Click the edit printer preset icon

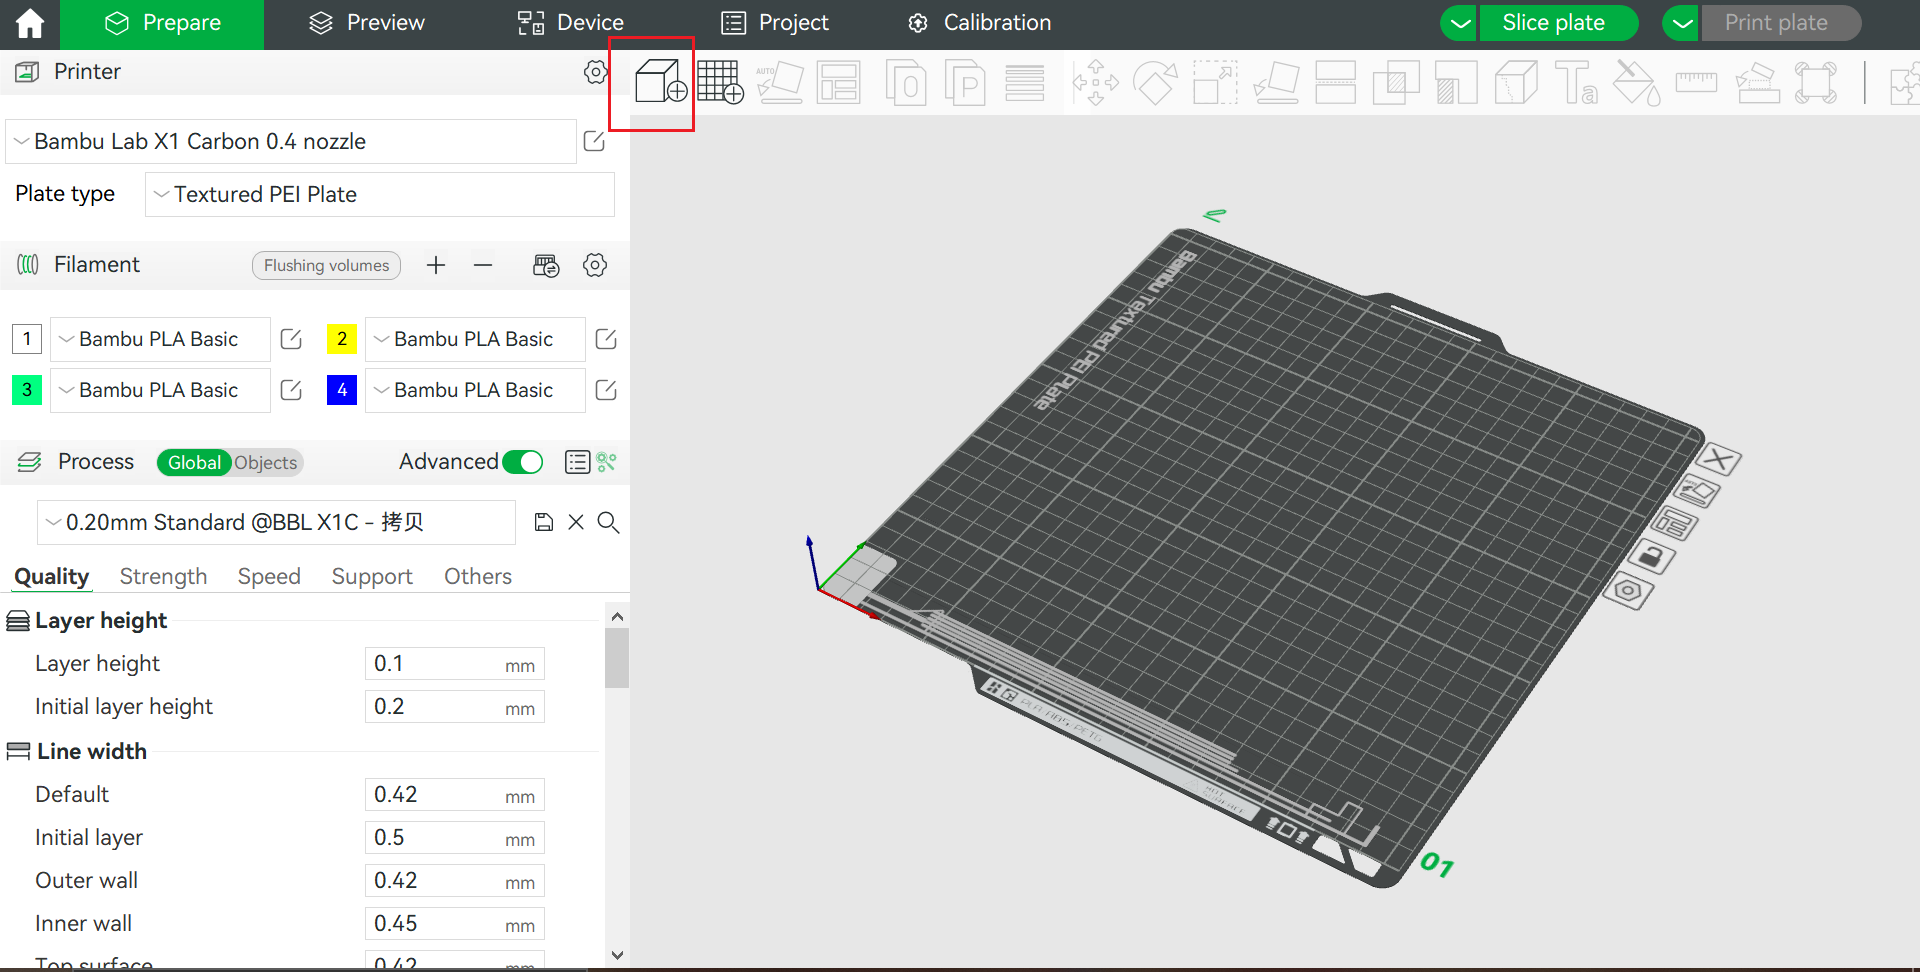(594, 141)
